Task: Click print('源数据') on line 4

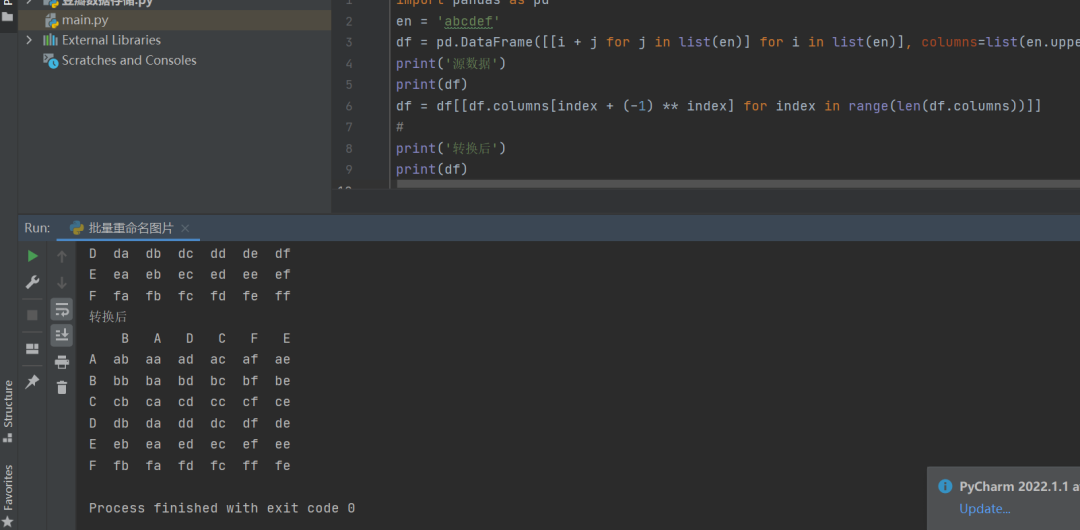Action: point(451,64)
